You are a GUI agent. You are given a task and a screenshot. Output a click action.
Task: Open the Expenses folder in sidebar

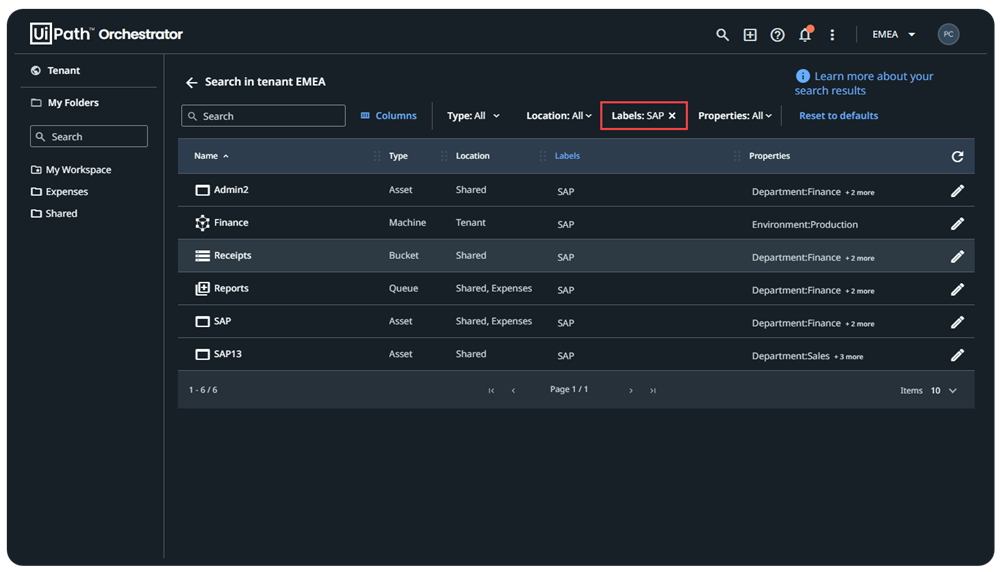(66, 192)
